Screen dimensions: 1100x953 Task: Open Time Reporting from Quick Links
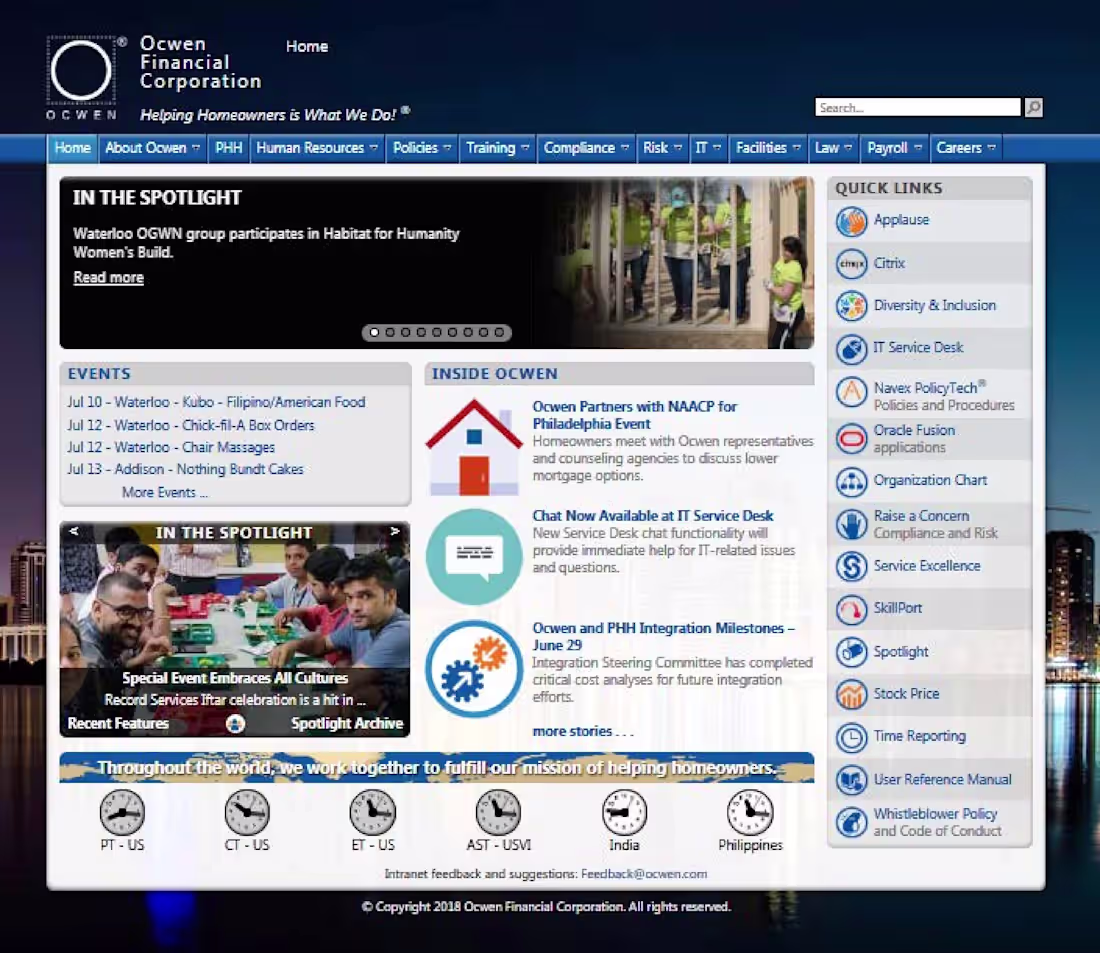tap(851, 737)
